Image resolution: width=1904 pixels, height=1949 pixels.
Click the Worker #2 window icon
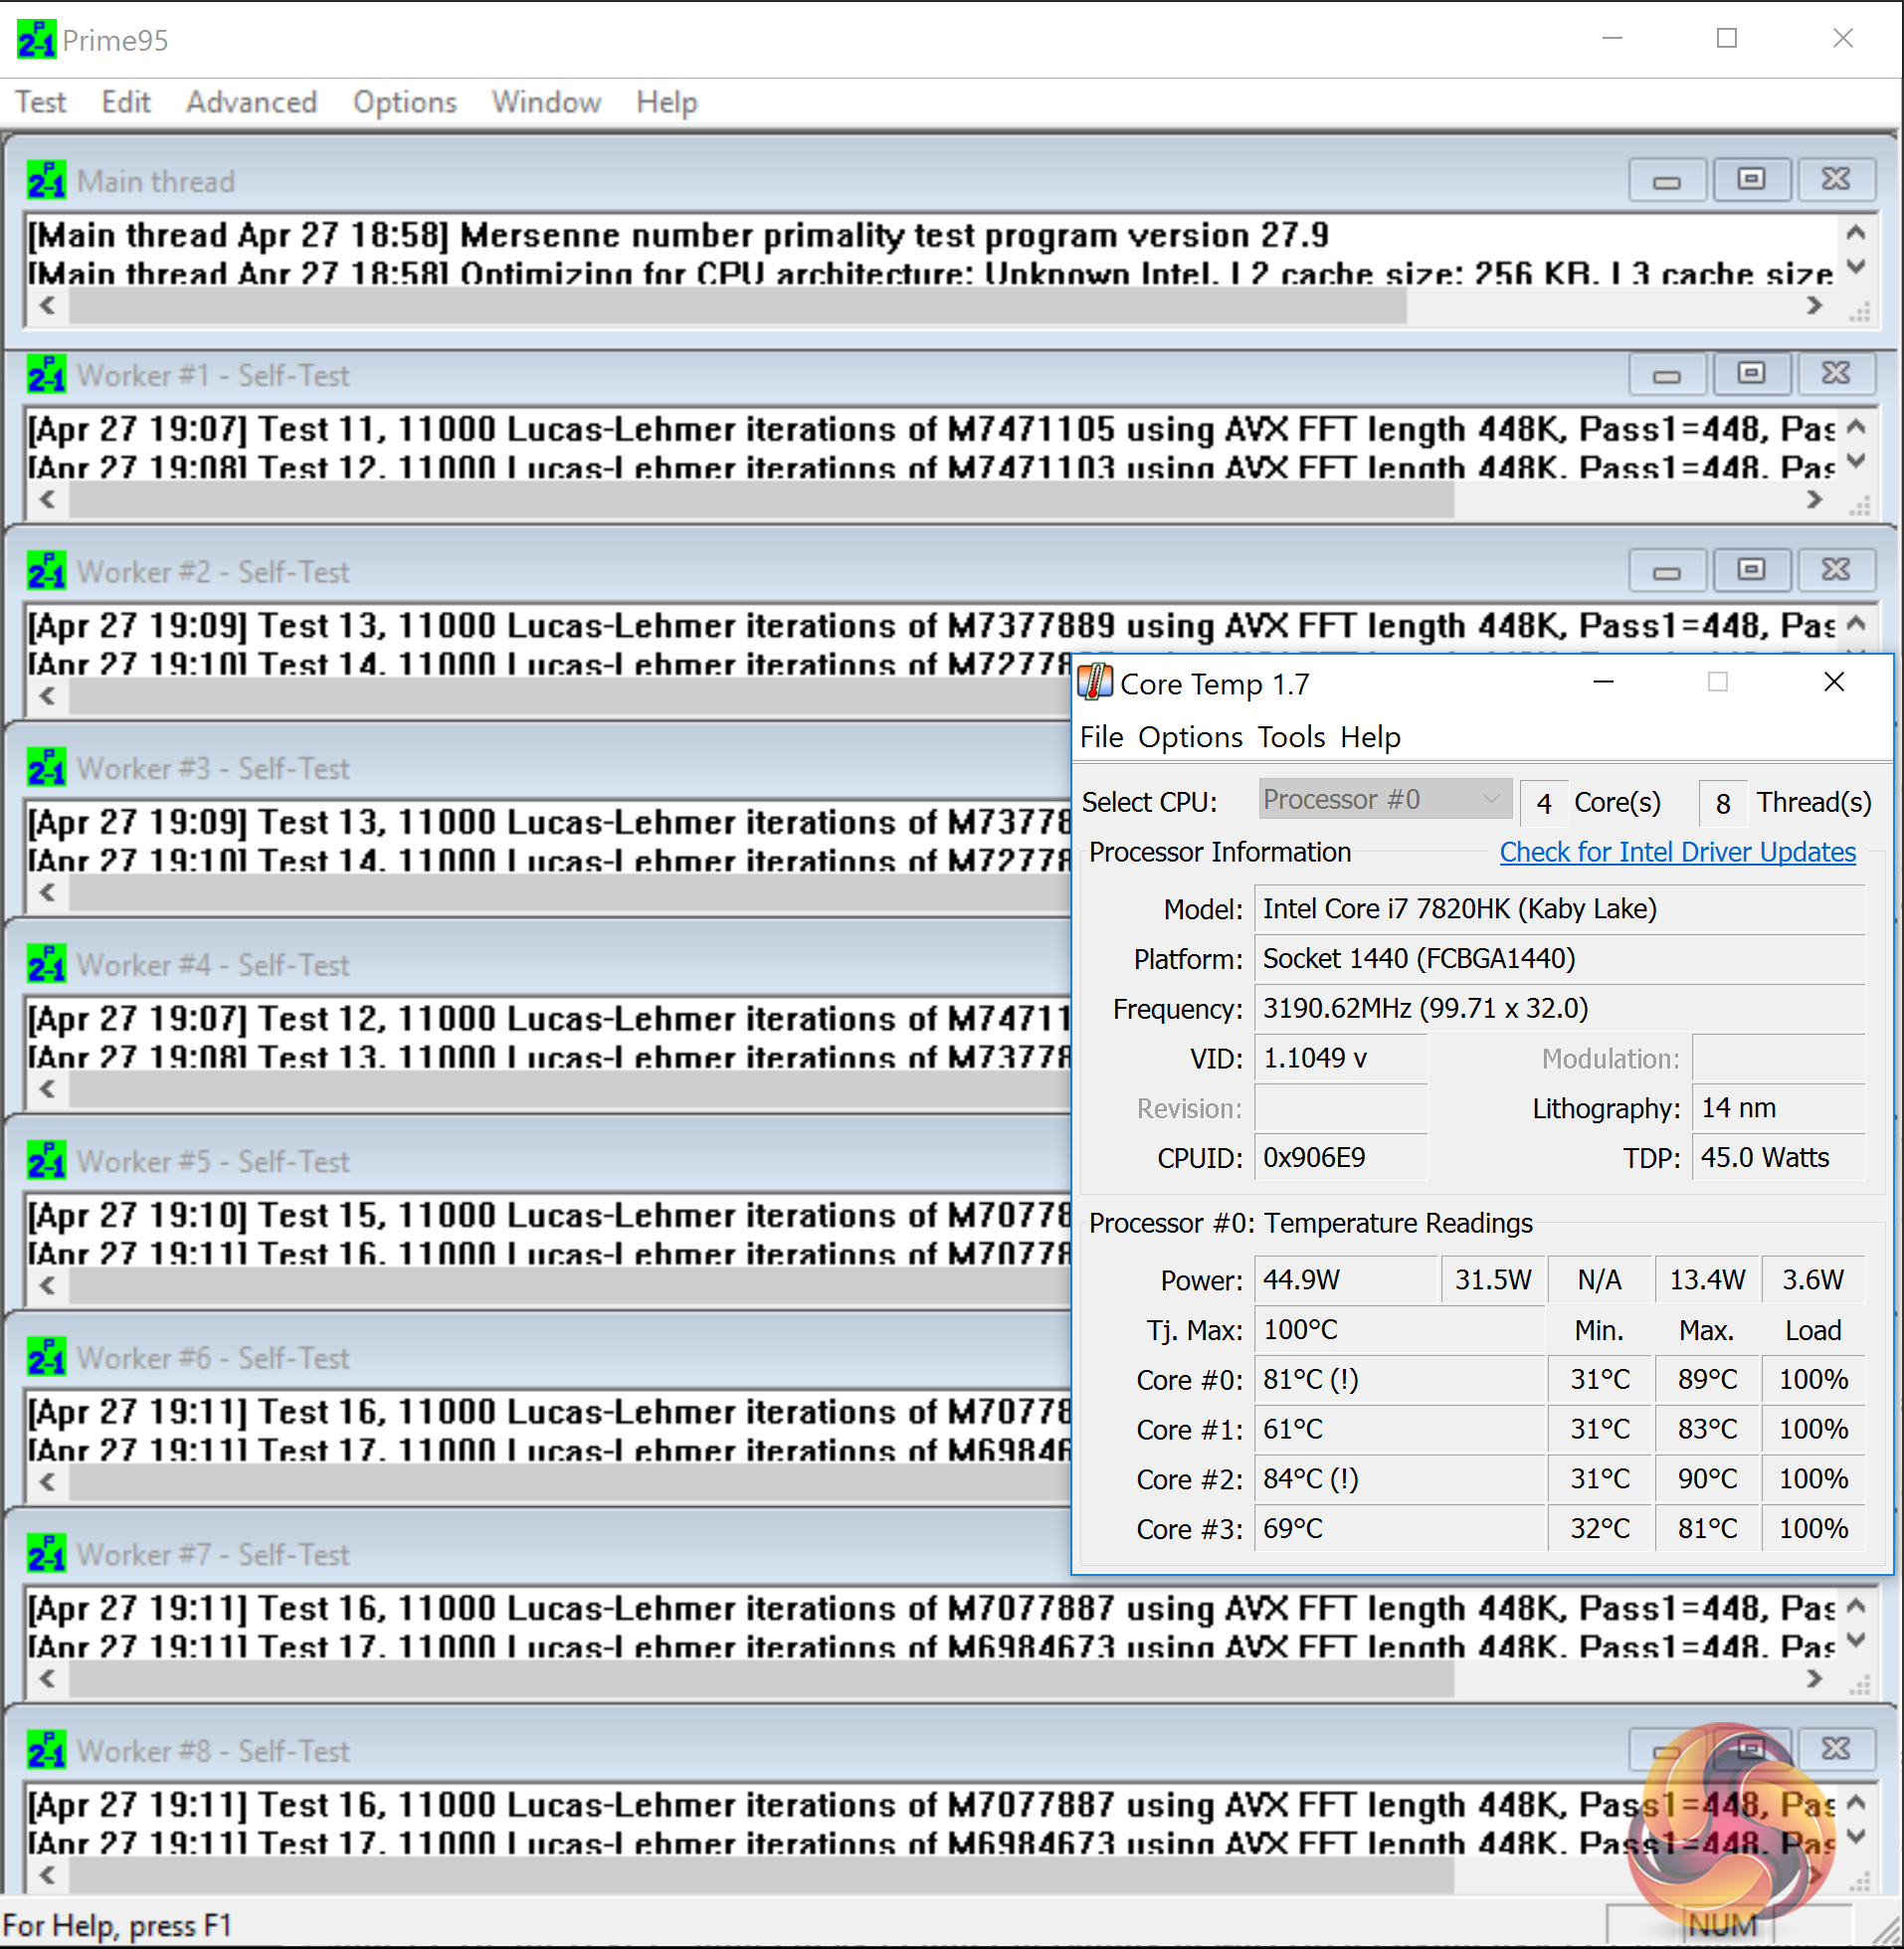click(x=46, y=571)
